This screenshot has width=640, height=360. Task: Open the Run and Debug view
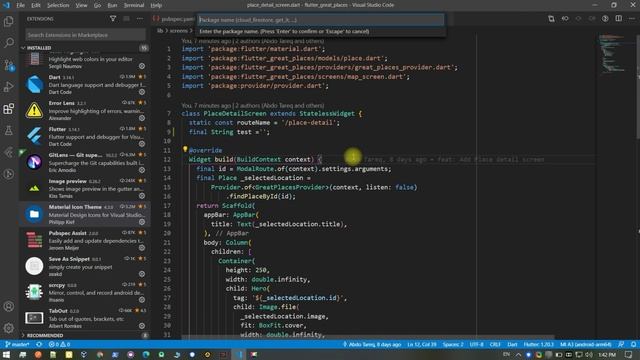(9, 87)
